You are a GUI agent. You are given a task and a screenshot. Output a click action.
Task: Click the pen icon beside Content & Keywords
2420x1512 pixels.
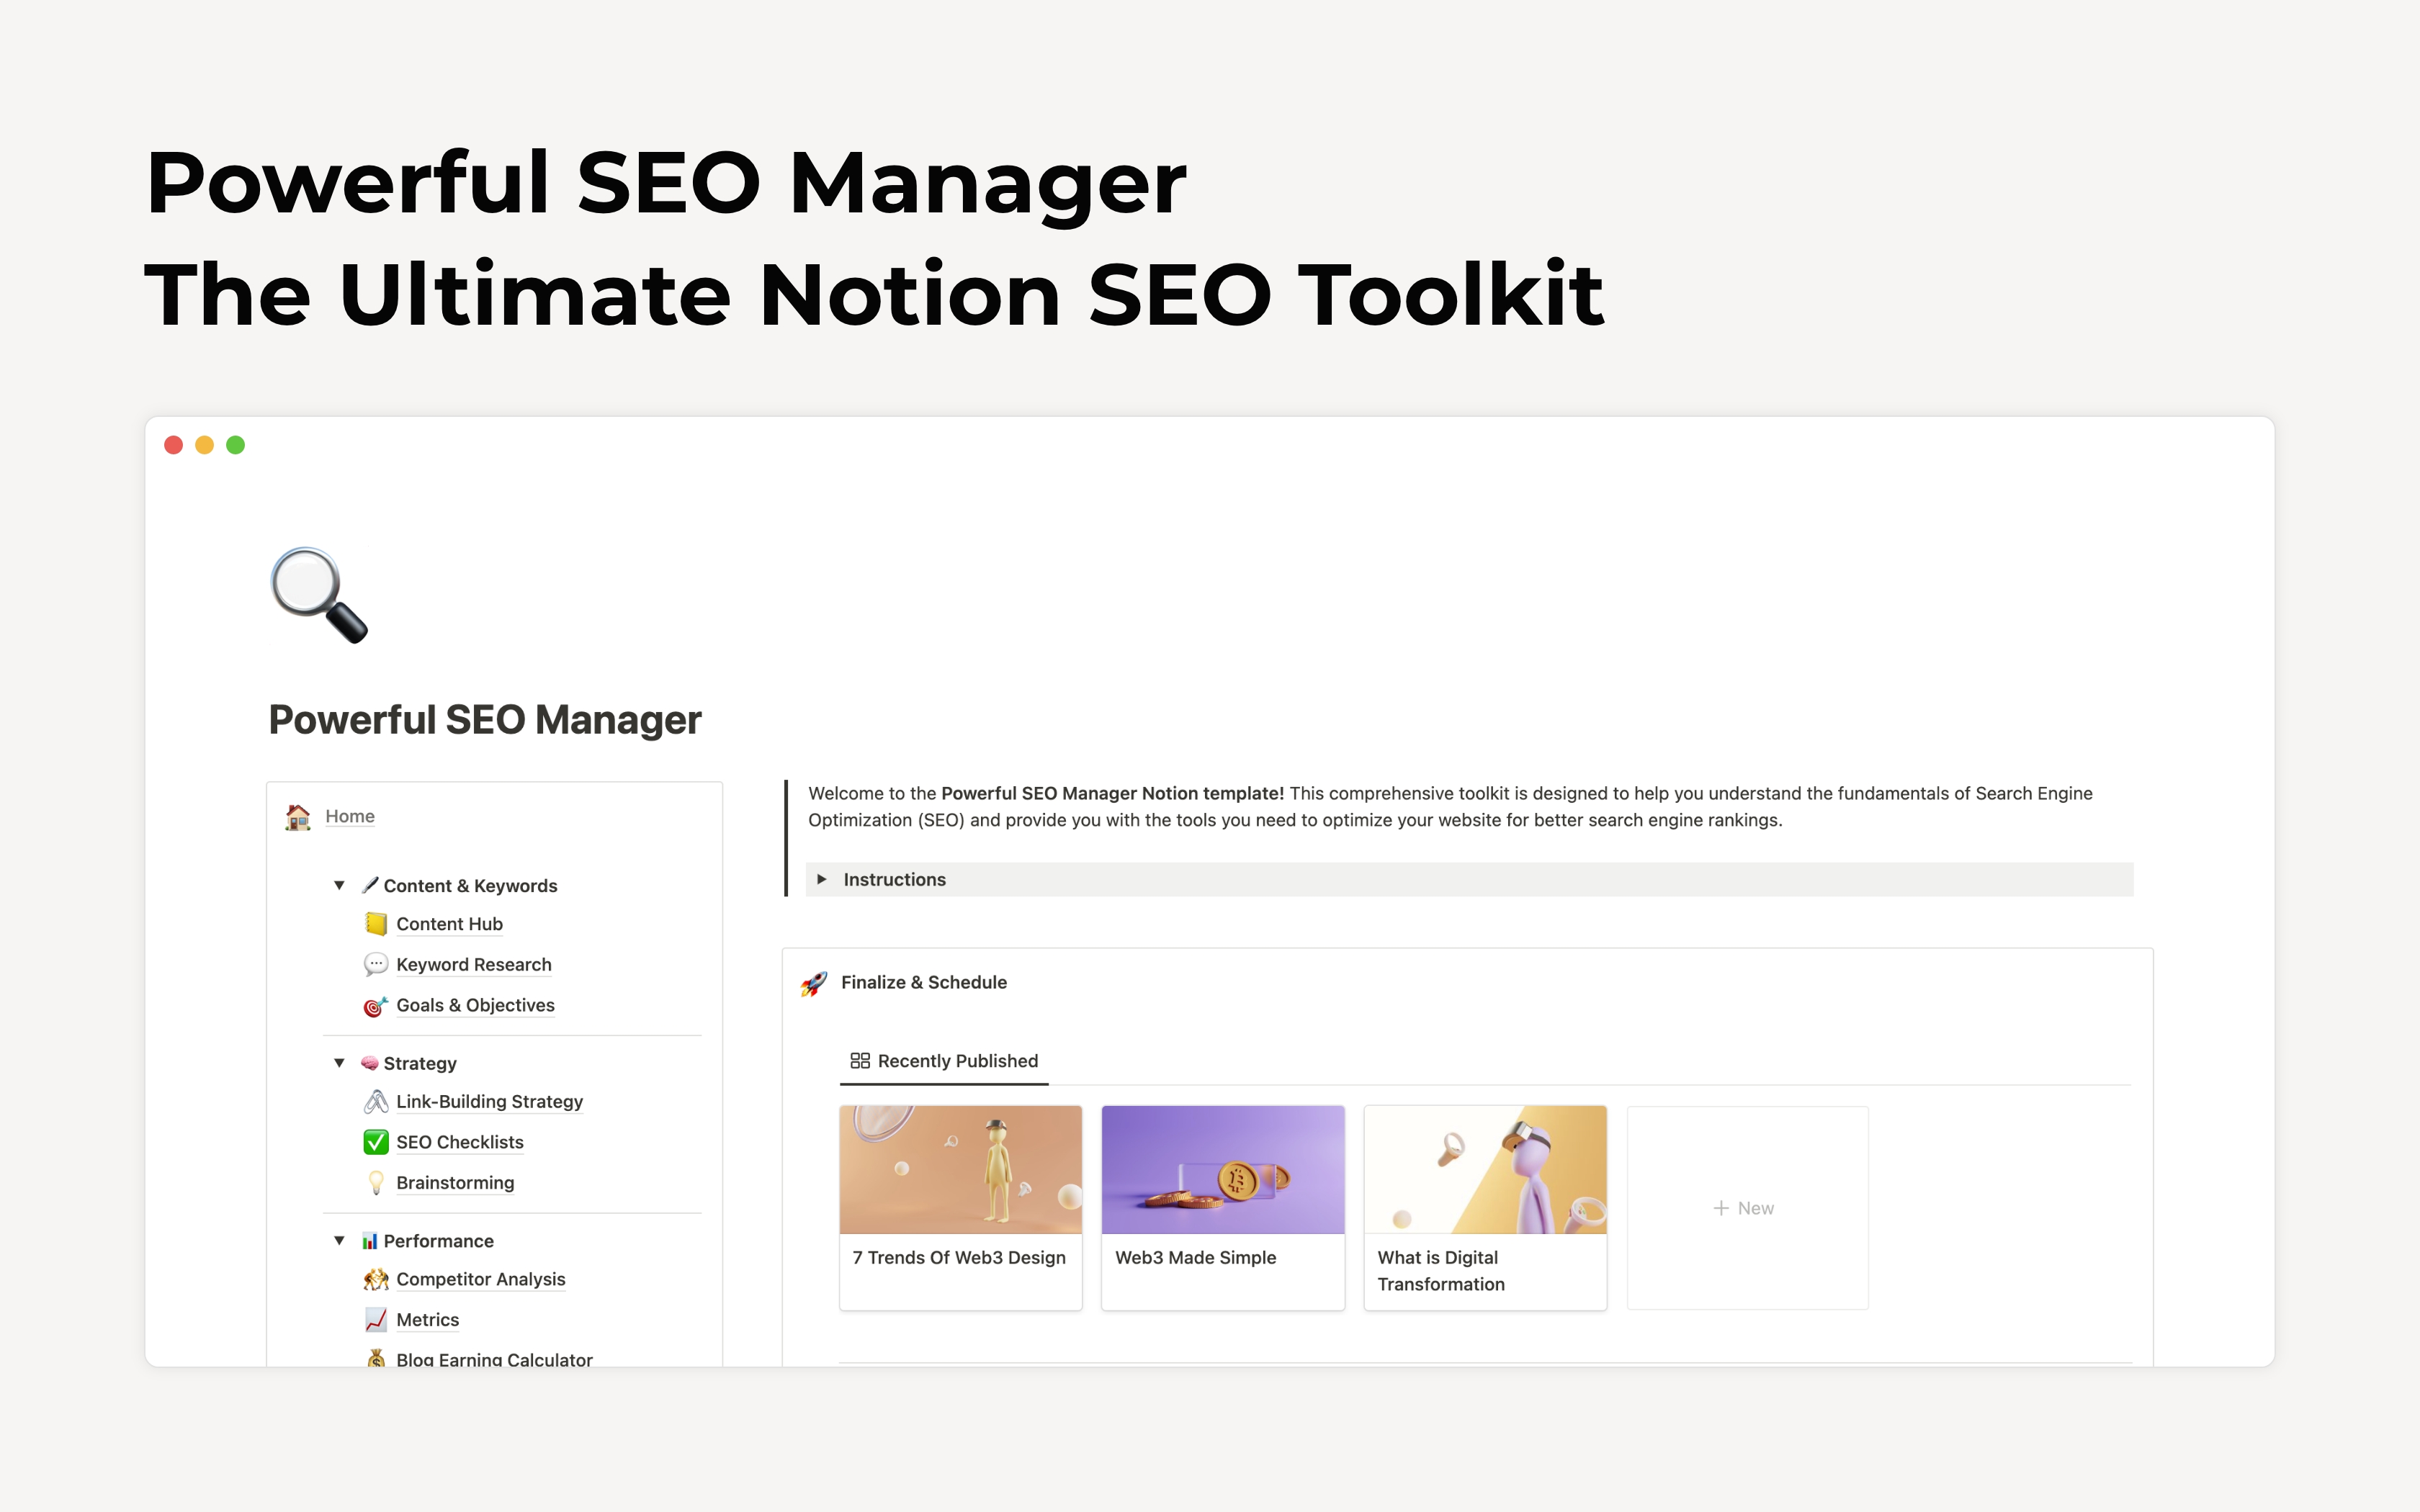click(370, 885)
